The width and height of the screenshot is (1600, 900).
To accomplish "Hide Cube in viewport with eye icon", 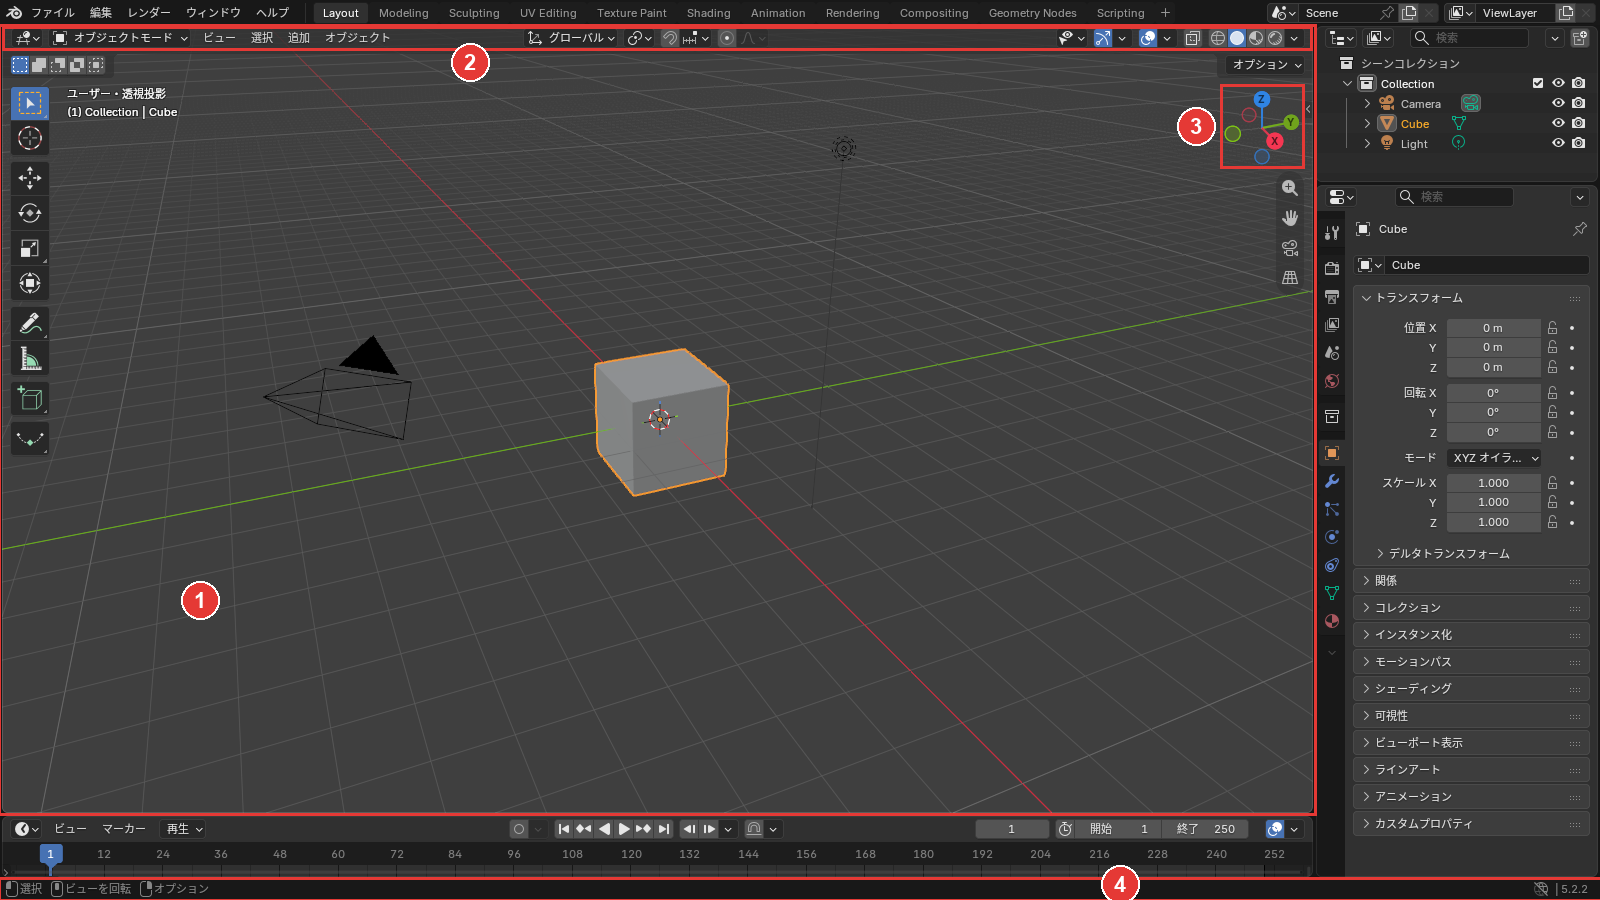I will point(1558,124).
